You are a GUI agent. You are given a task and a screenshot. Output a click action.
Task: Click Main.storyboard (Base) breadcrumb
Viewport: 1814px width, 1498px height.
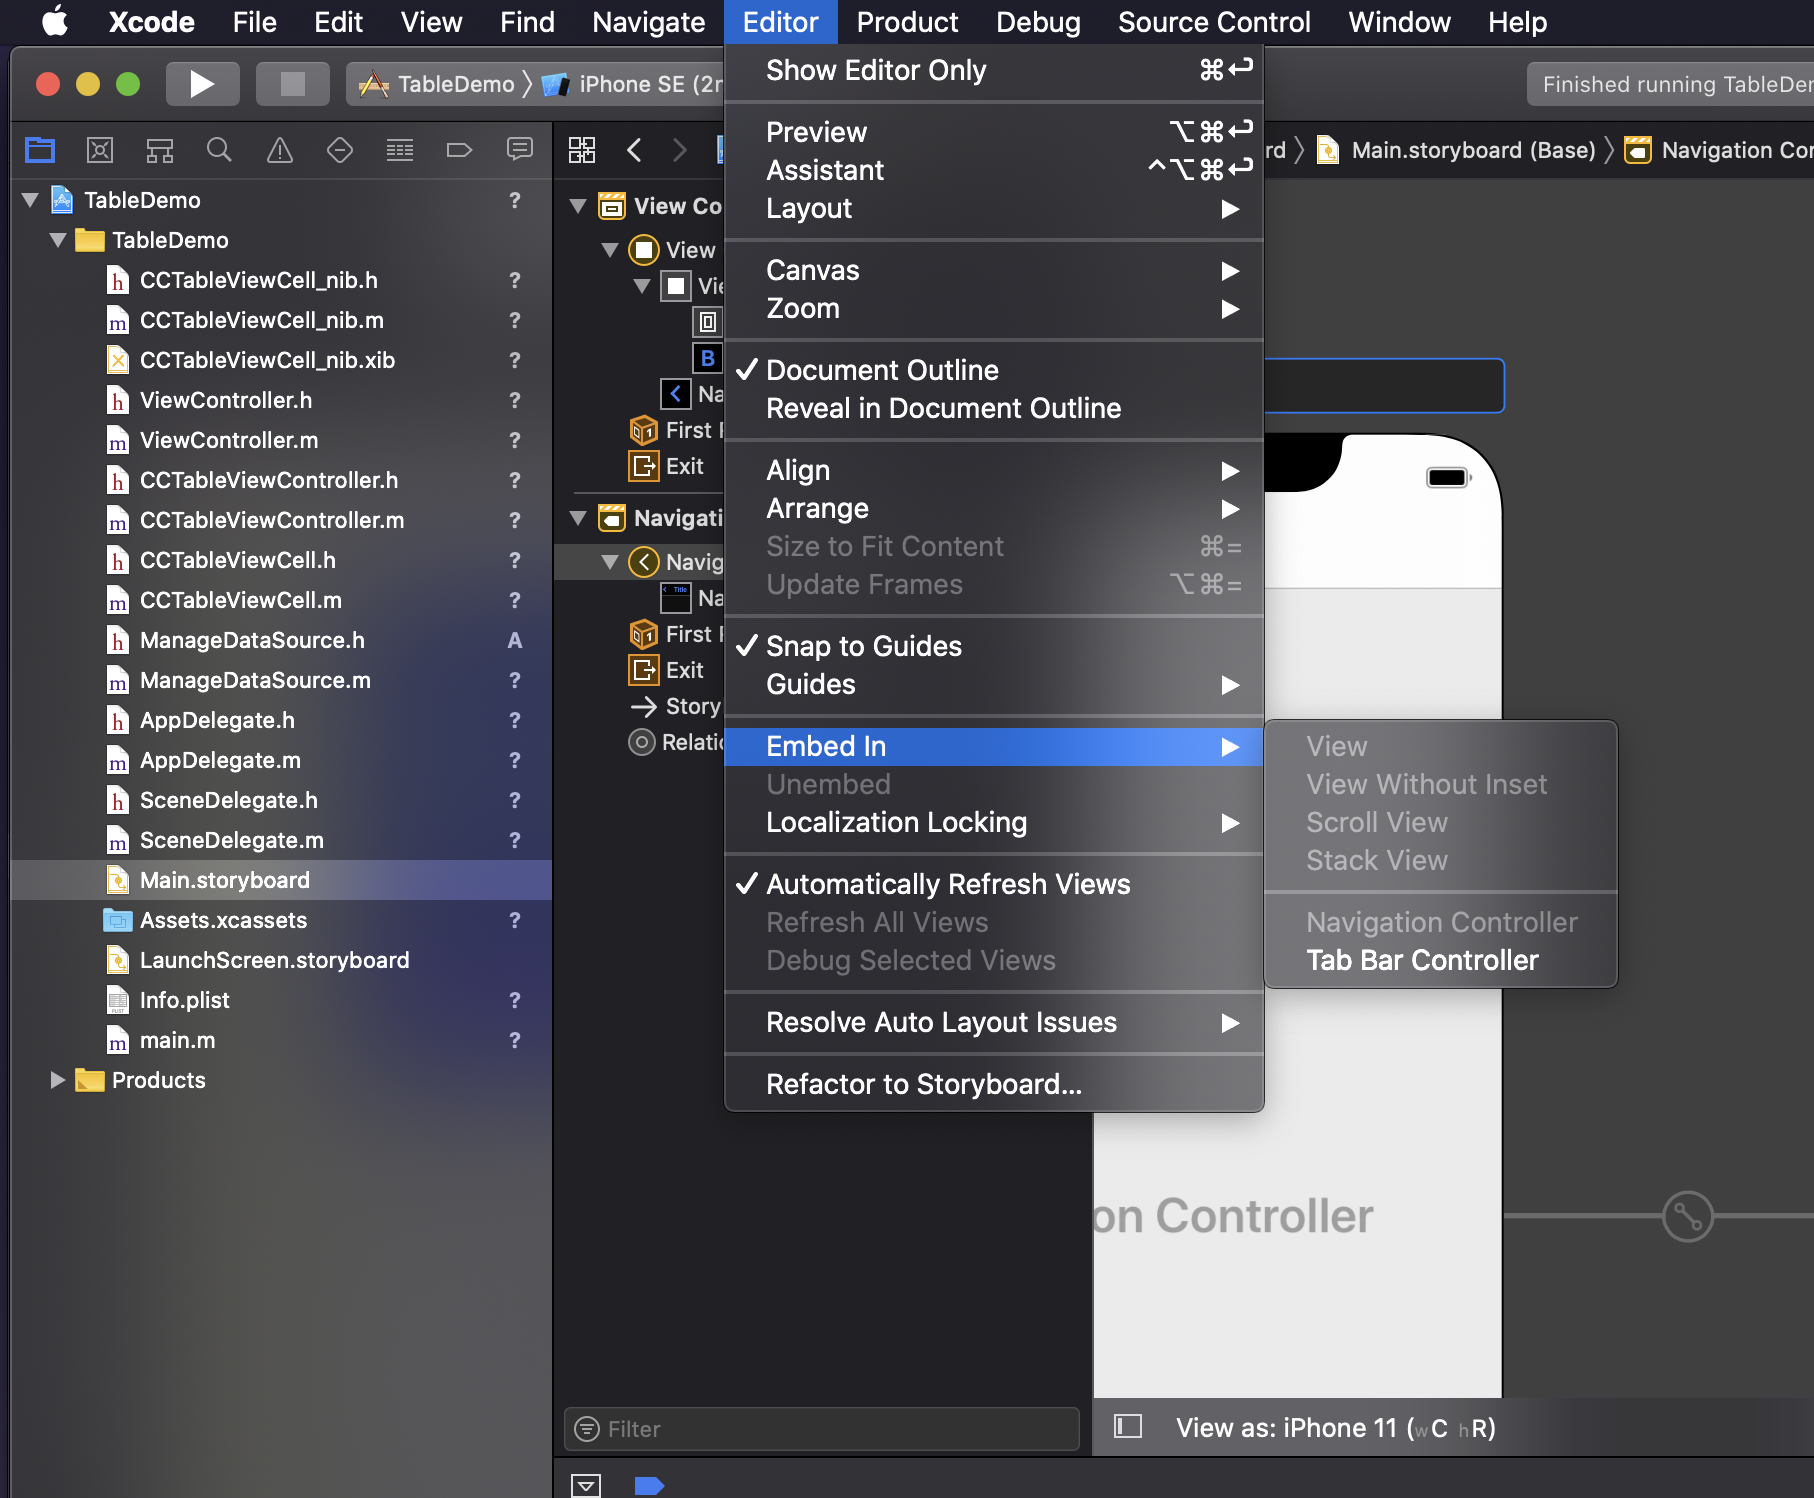(x=1457, y=150)
